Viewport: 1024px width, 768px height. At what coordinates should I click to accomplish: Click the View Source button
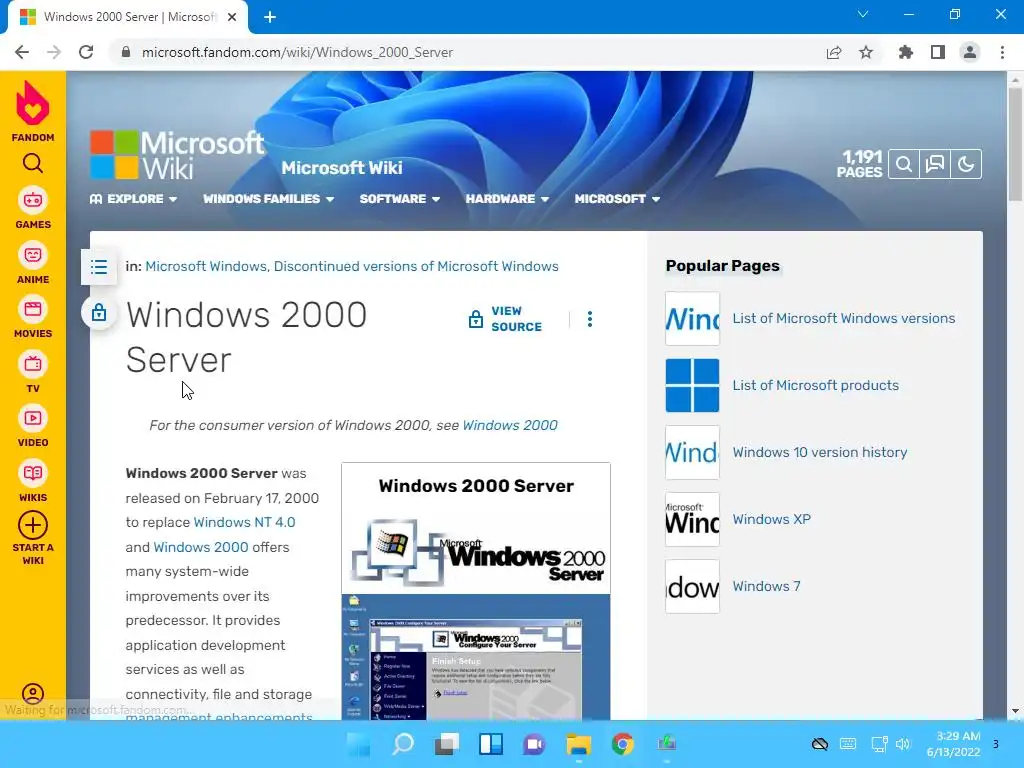pyautogui.click(x=505, y=319)
